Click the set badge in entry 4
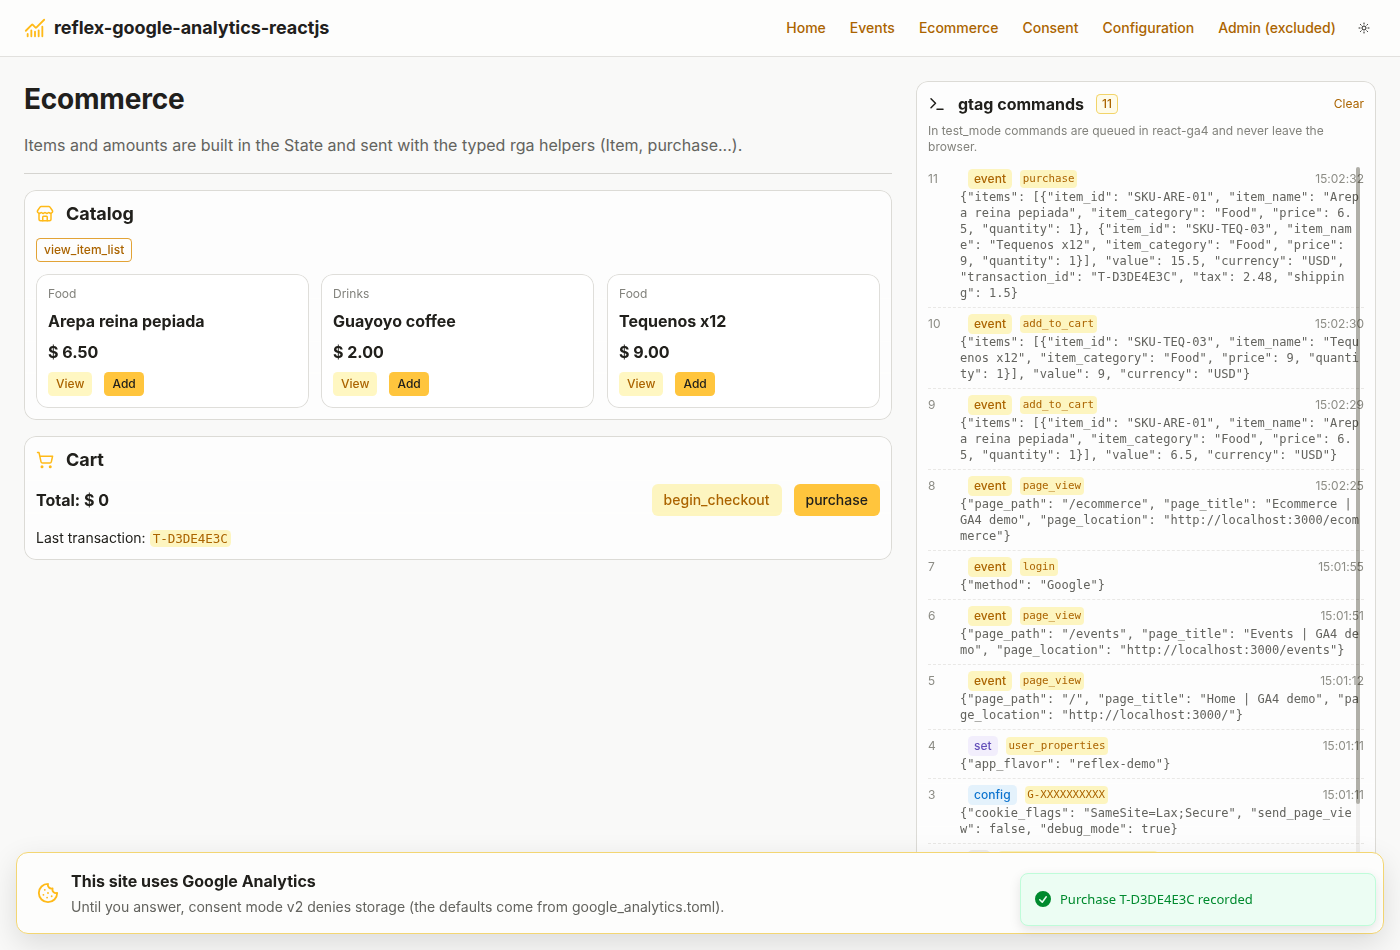This screenshot has height=950, width=1400. pos(983,746)
